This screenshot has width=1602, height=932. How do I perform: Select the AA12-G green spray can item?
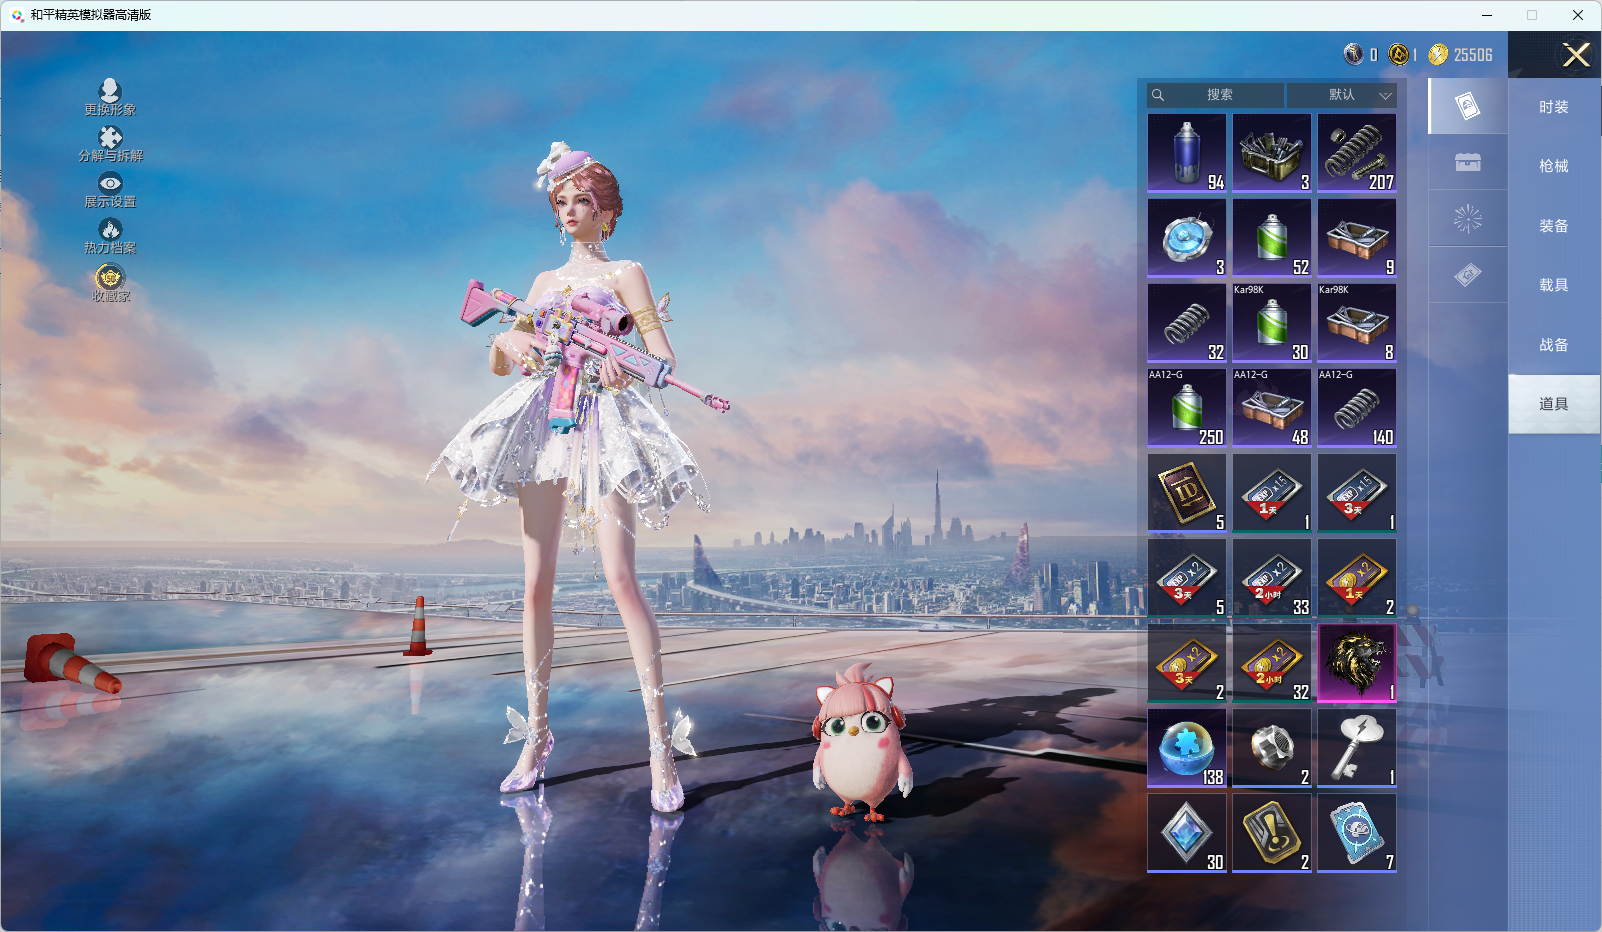click(1187, 408)
